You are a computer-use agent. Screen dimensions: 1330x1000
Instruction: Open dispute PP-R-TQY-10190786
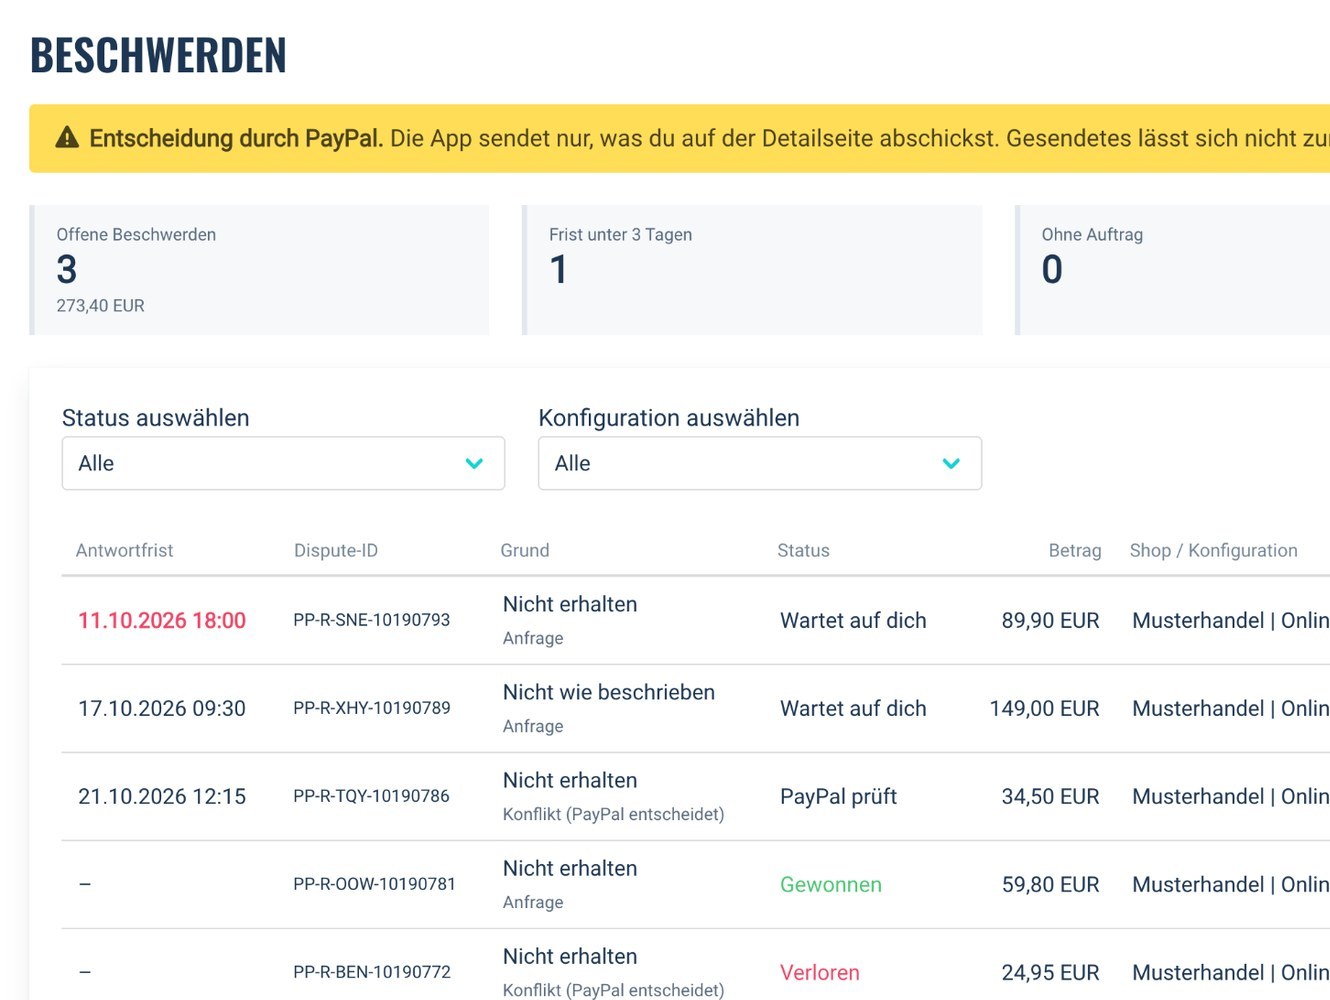click(x=372, y=796)
